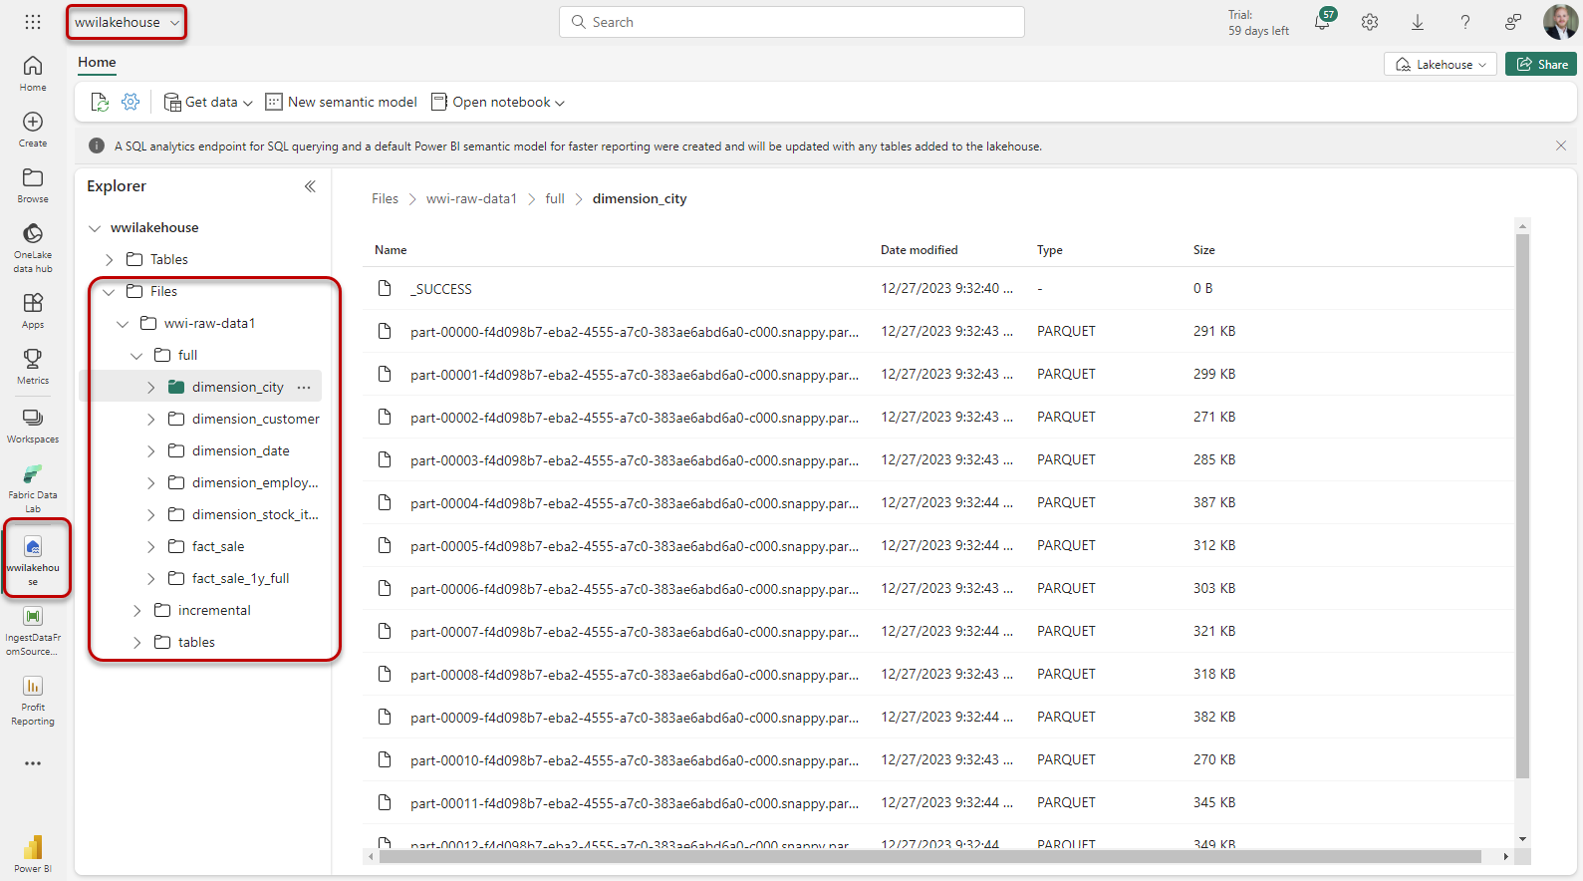Click the horizontal scrollbar of file list

click(x=930, y=857)
